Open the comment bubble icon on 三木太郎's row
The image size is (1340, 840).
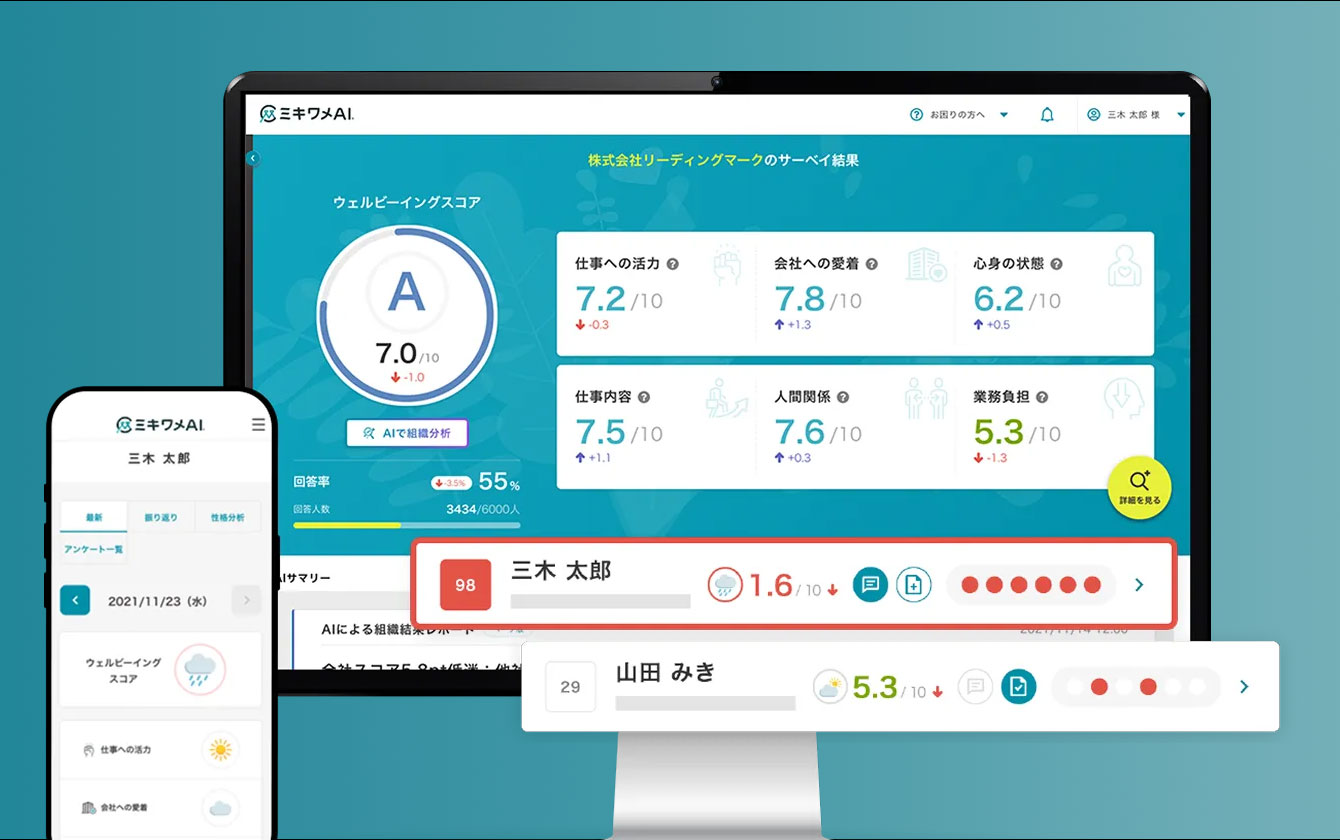pyautogui.click(x=869, y=585)
